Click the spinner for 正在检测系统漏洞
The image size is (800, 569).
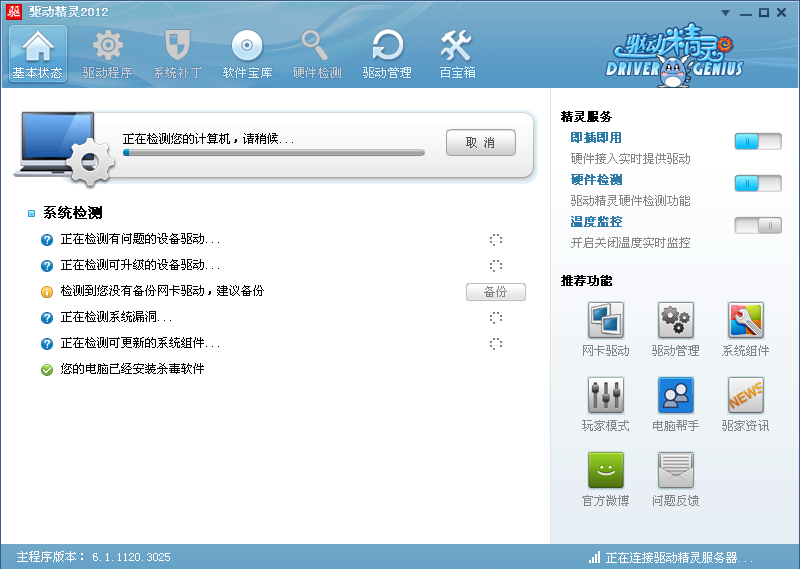pyautogui.click(x=496, y=318)
